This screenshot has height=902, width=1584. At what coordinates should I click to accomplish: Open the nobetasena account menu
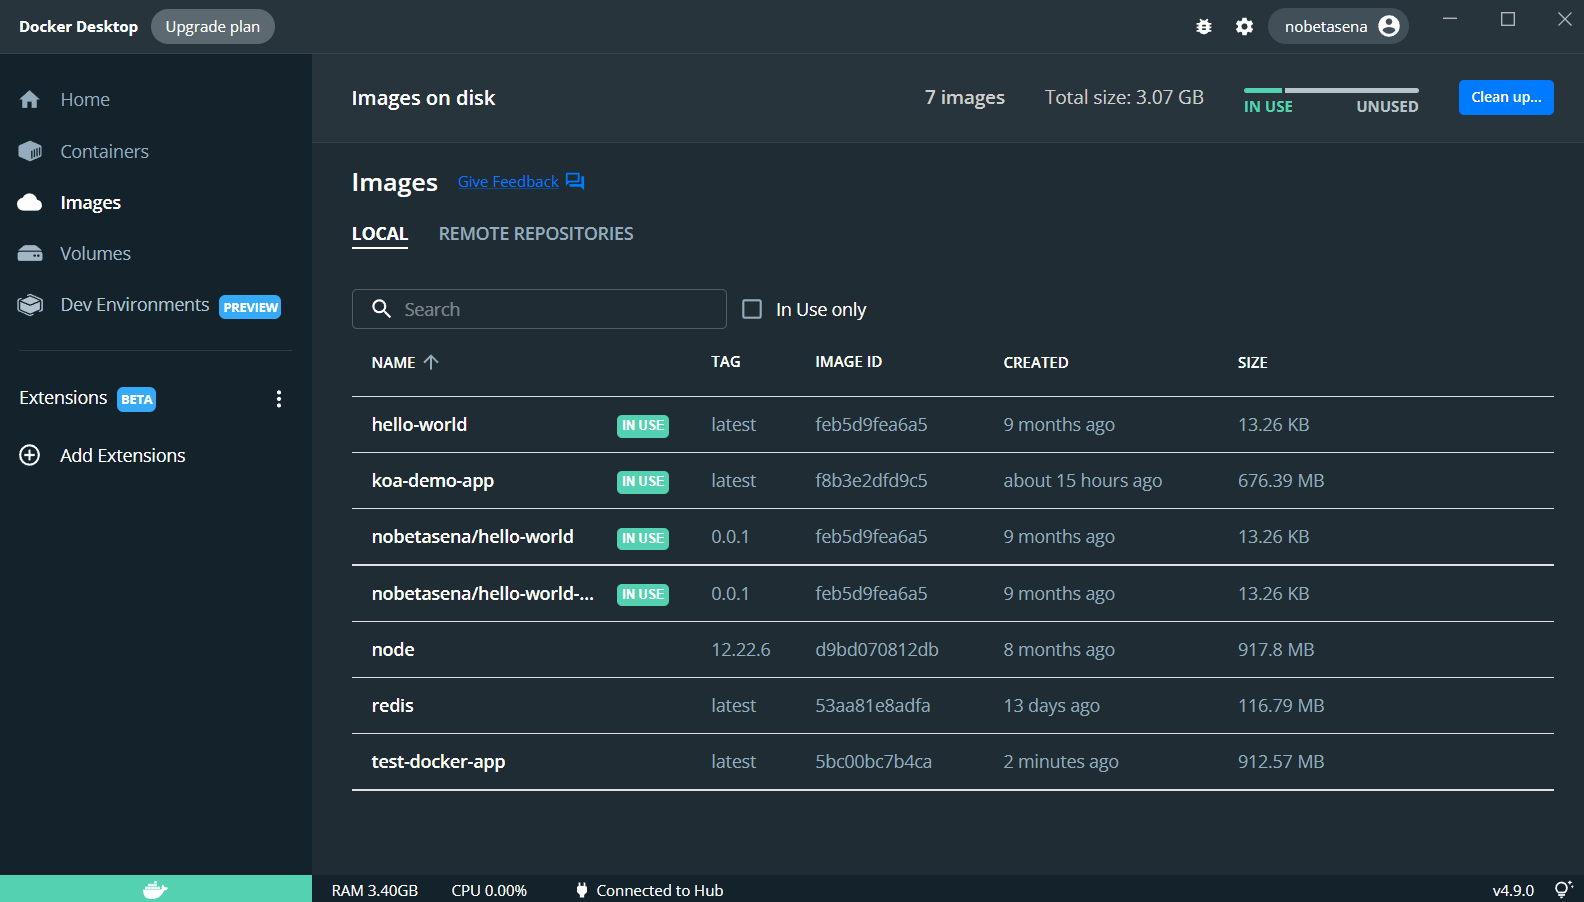coord(1338,27)
